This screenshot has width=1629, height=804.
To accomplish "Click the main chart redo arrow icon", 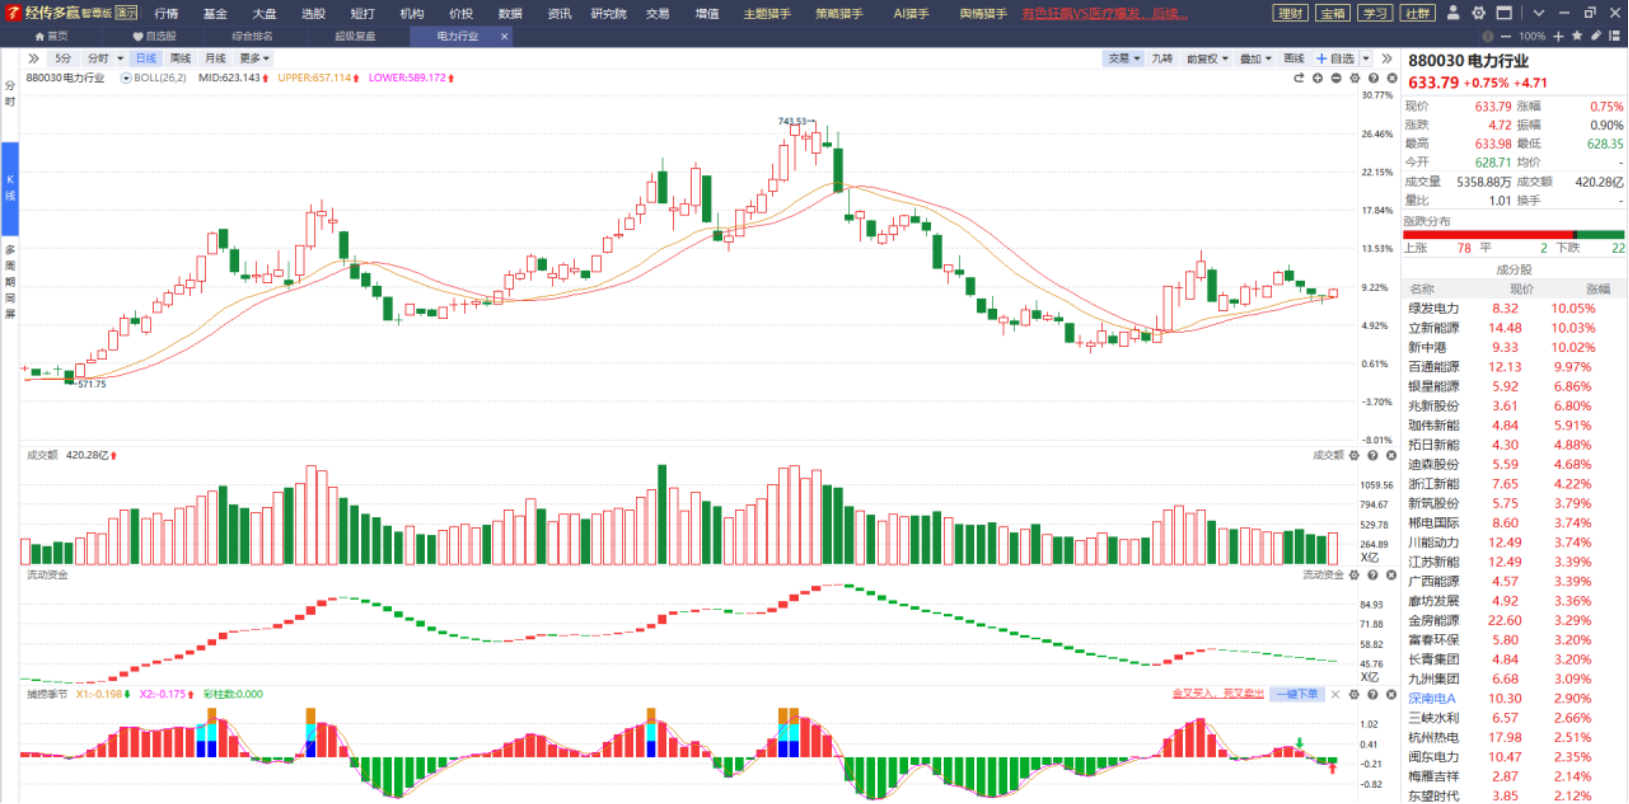I will pyautogui.click(x=1298, y=78).
